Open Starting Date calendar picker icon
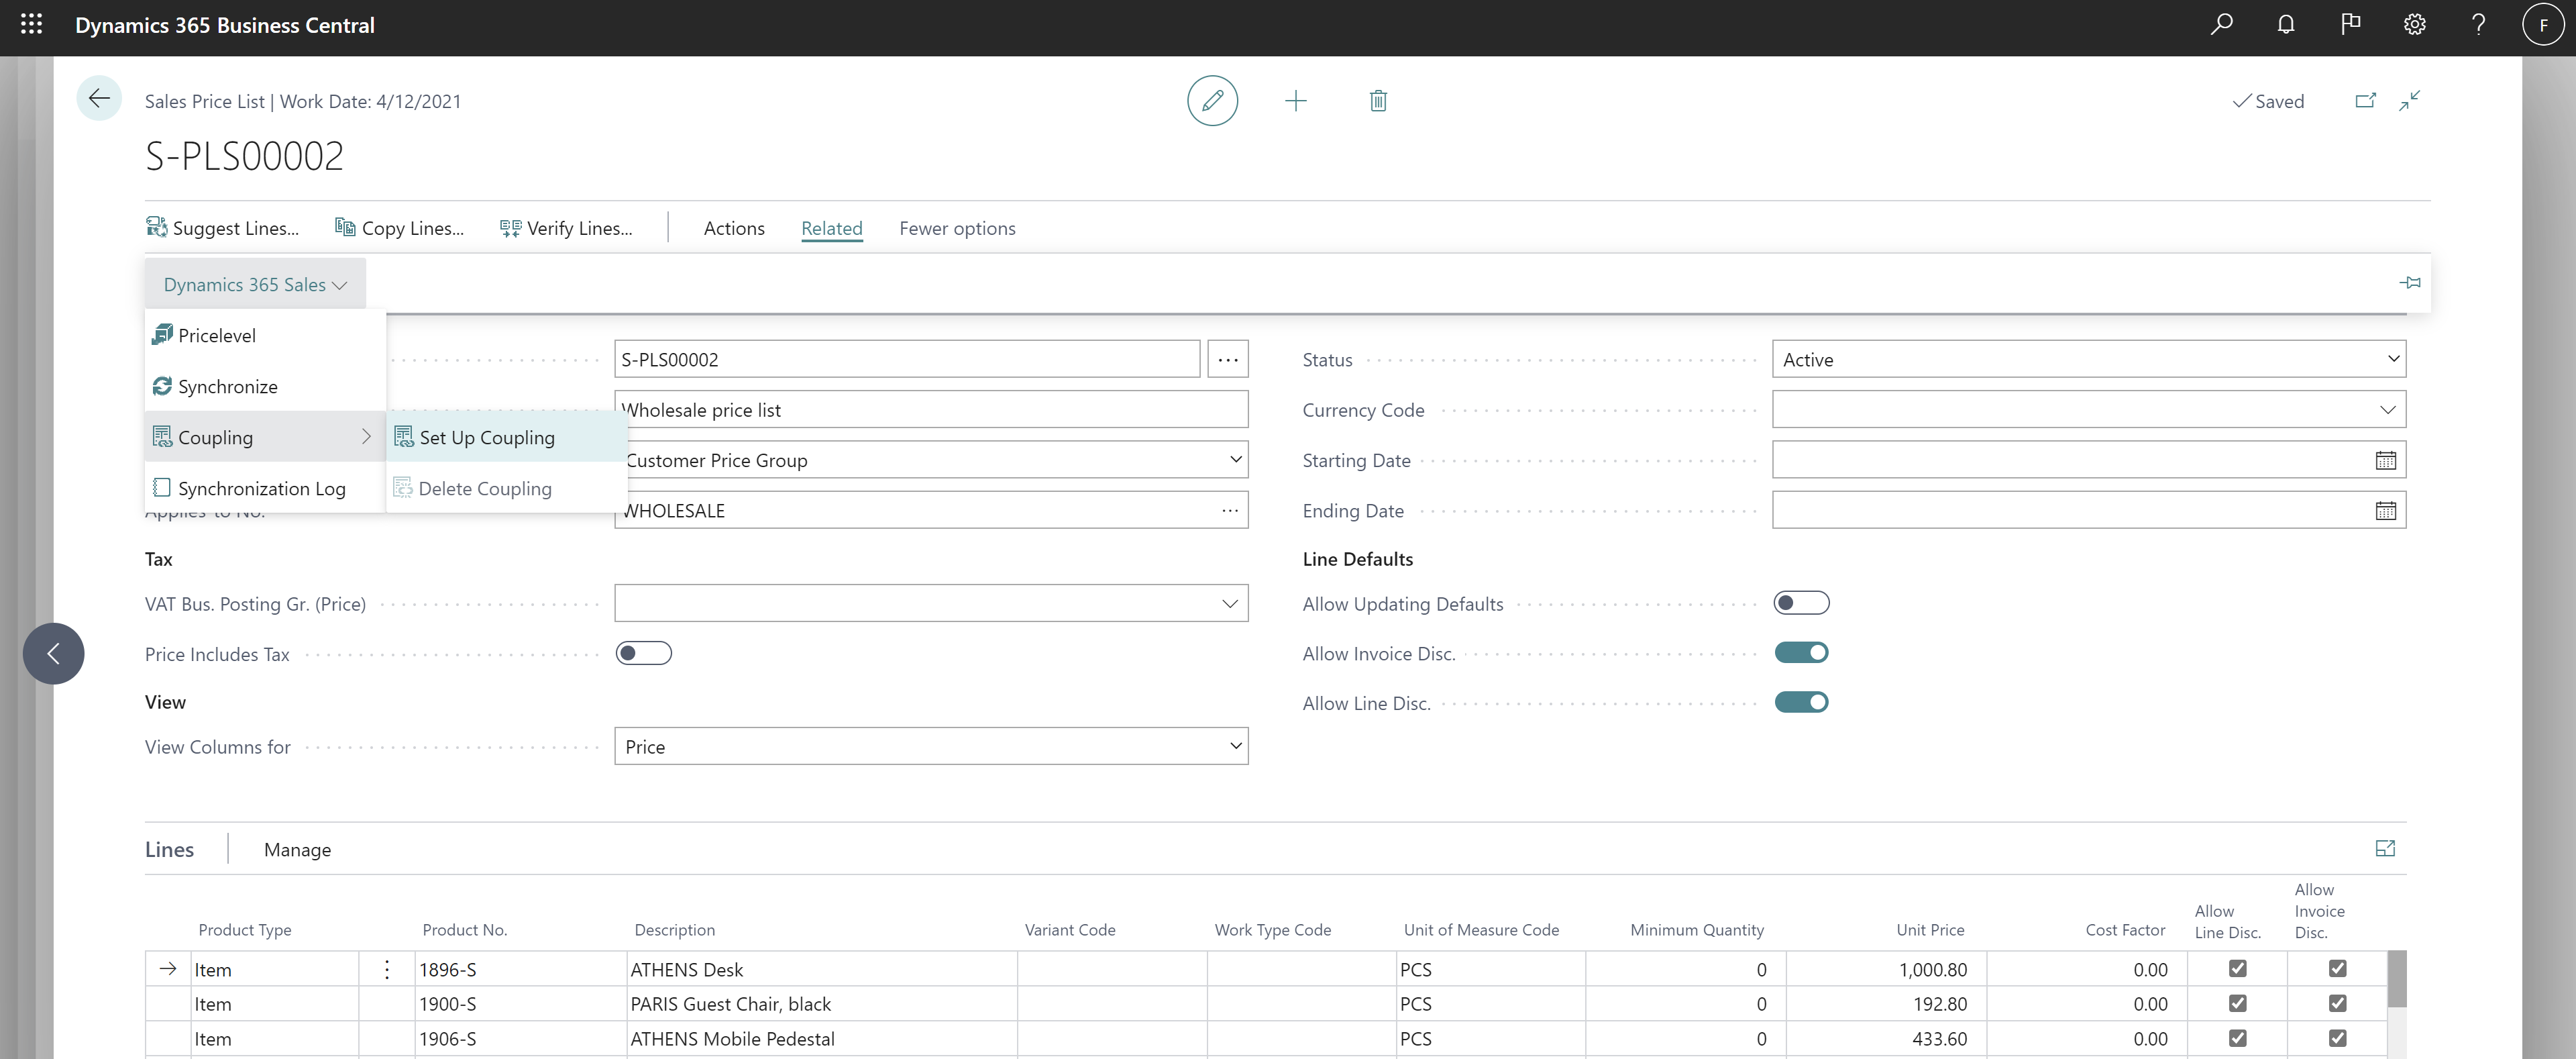Viewport: 2576px width, 1059px height. click(x=2385, y=461)
